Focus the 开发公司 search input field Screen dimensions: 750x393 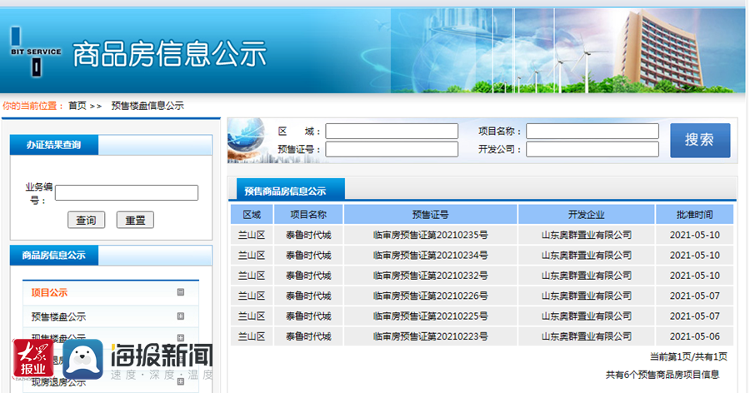pyautogui.click(x=592, y=149)
